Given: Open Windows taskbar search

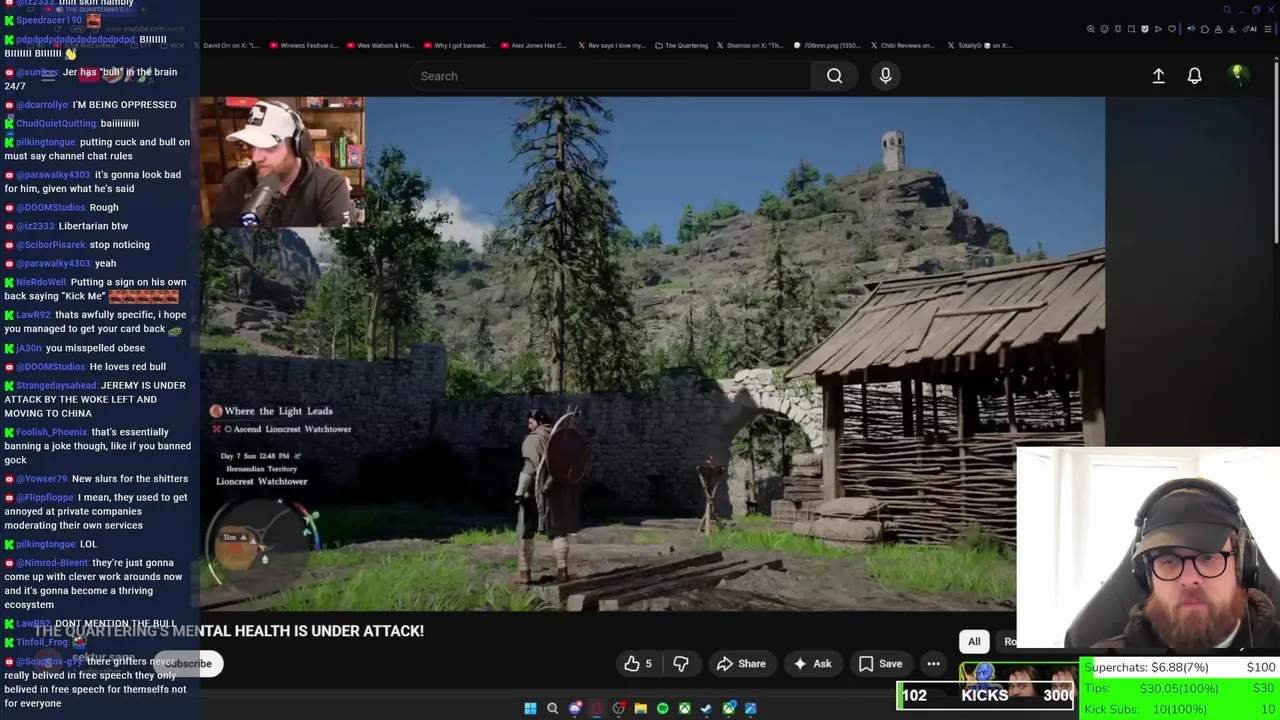Looking at the screenshot, I should pyautogui.click(x=552, y=709).
